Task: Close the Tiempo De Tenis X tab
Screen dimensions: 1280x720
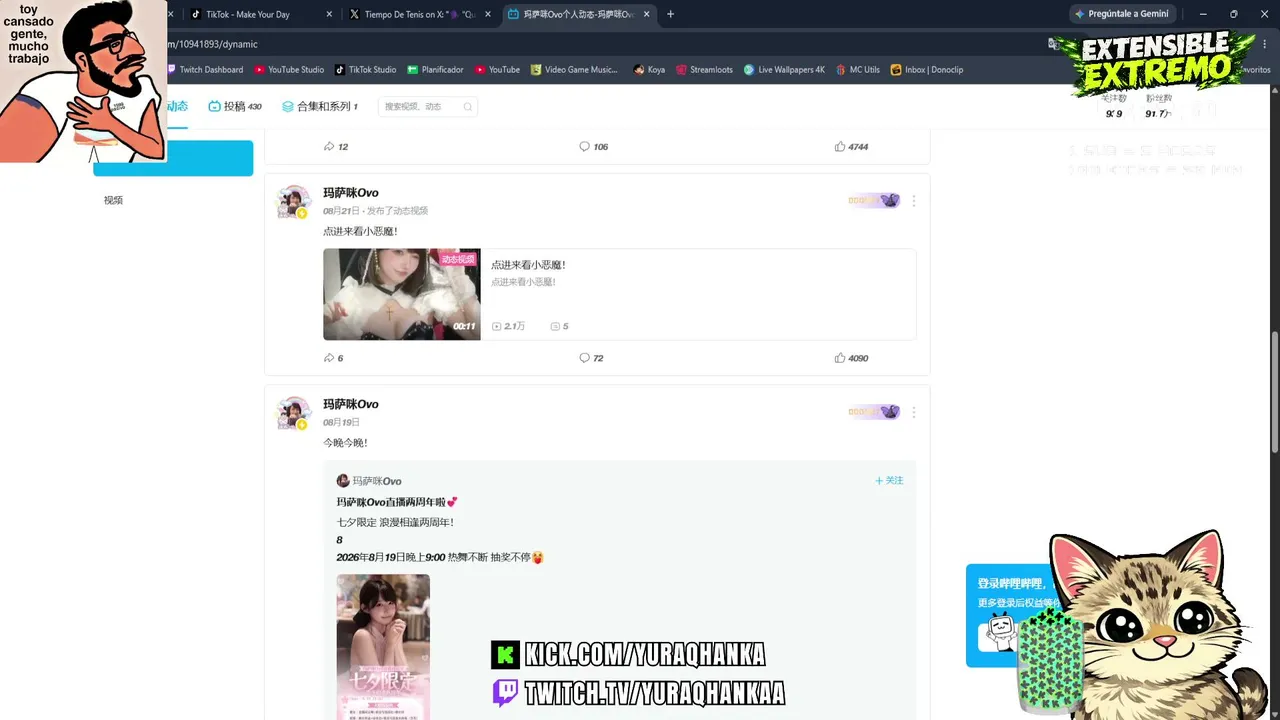Action: [488, 14]
